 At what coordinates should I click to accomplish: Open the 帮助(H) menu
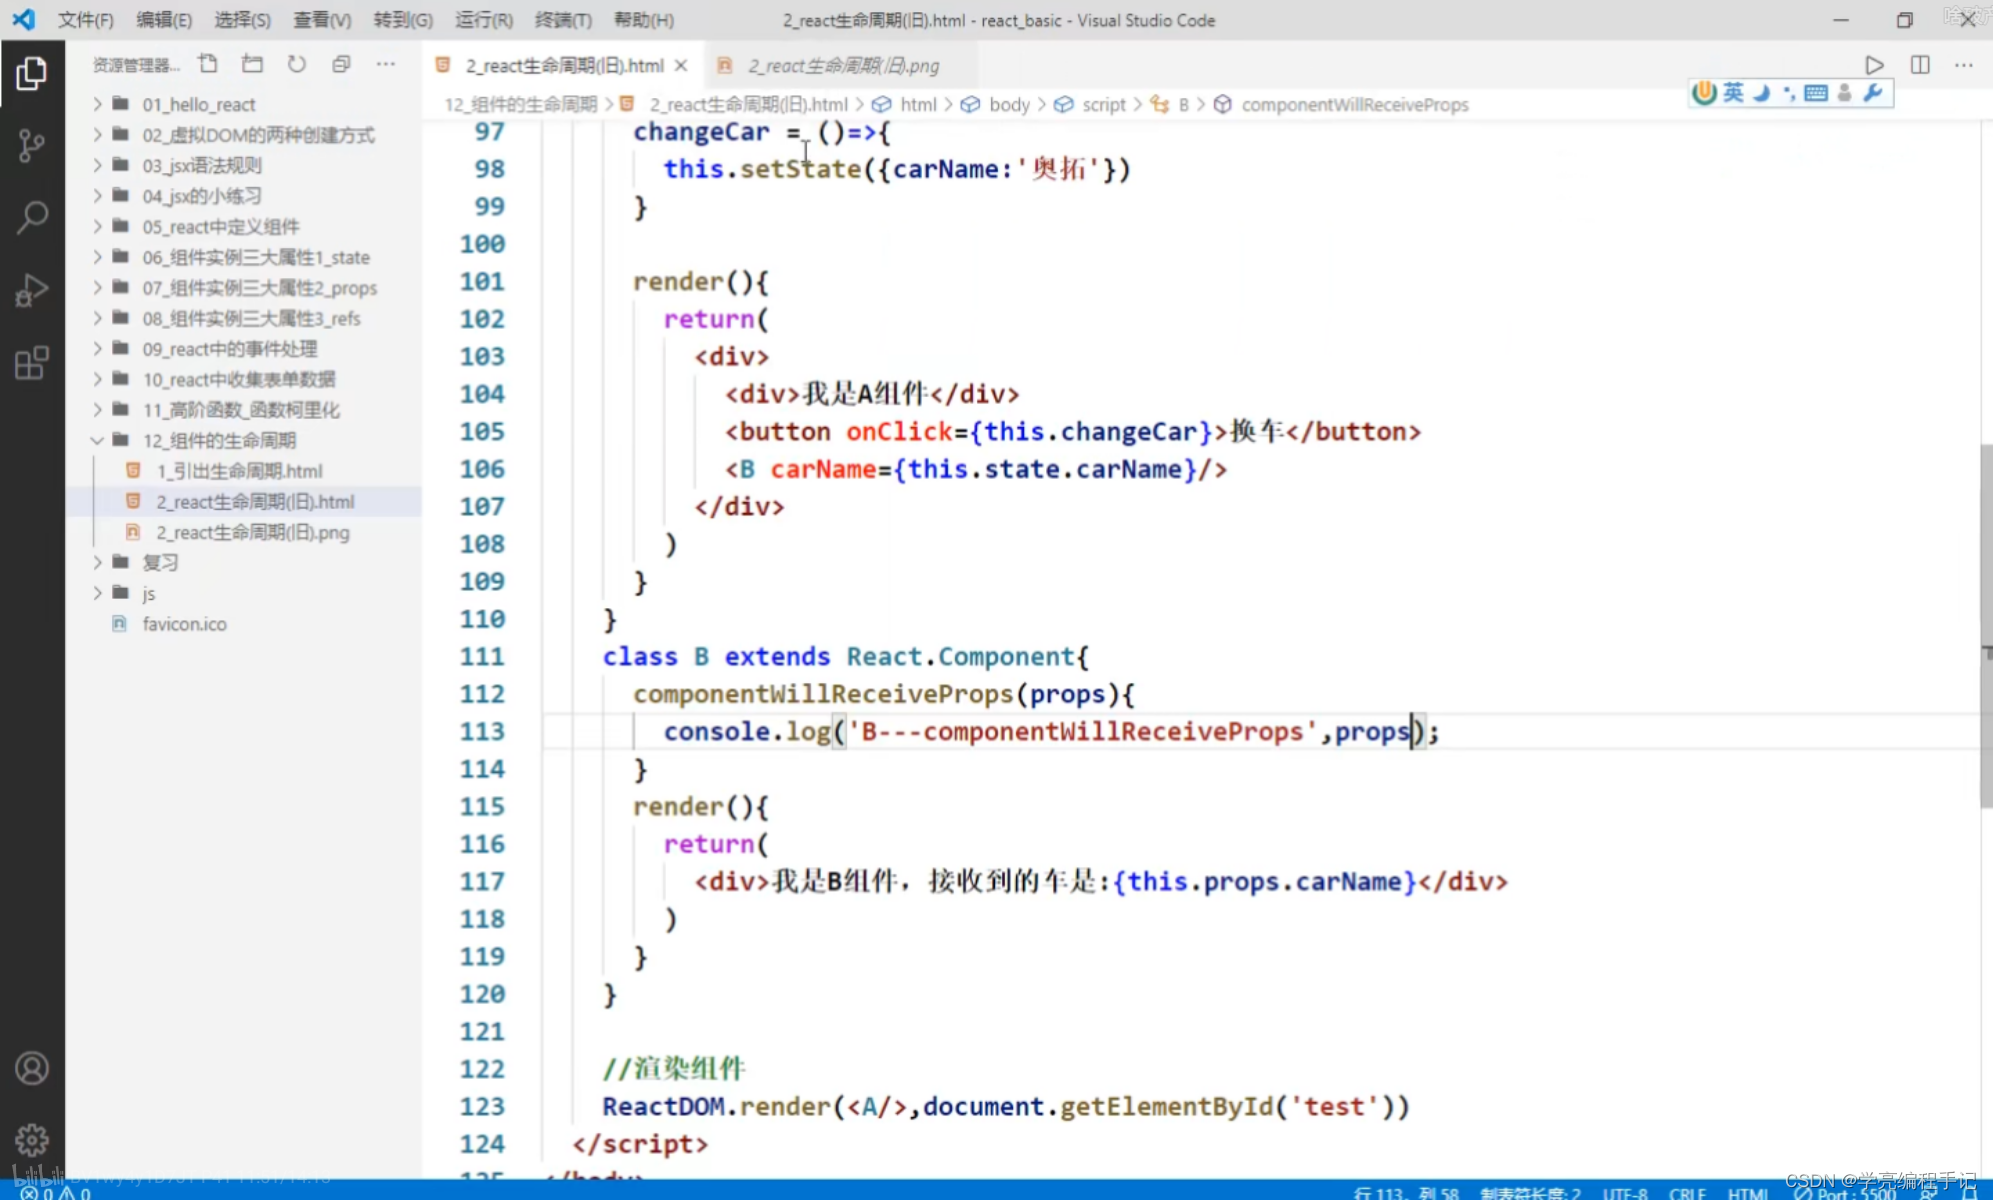(x=644, y=20)
